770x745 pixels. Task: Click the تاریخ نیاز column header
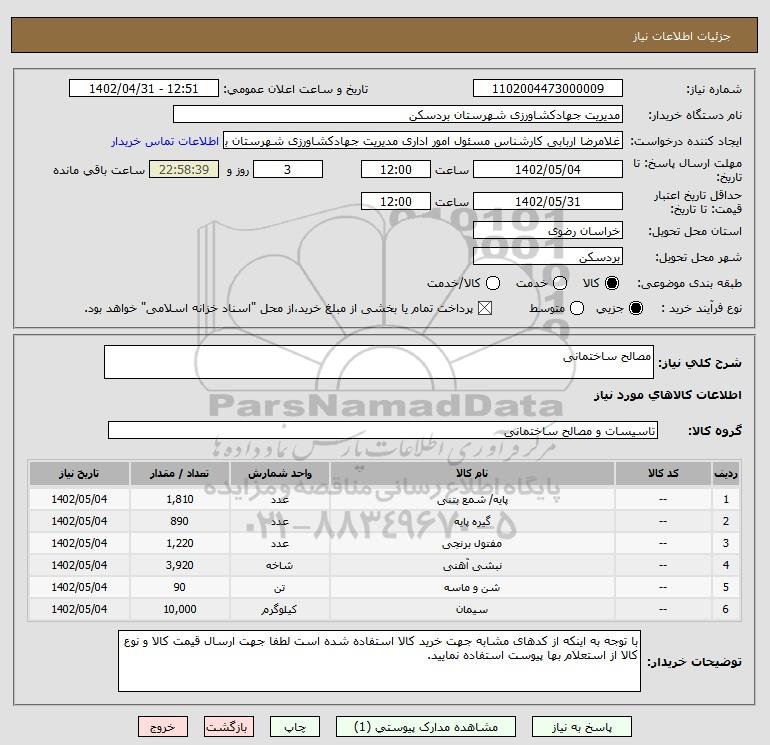pyautogui.click(x=79, y=473)
